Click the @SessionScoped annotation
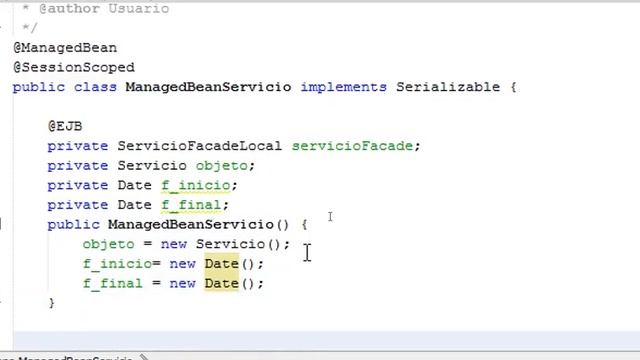This screenshot has width=640, height=360. 74,67
